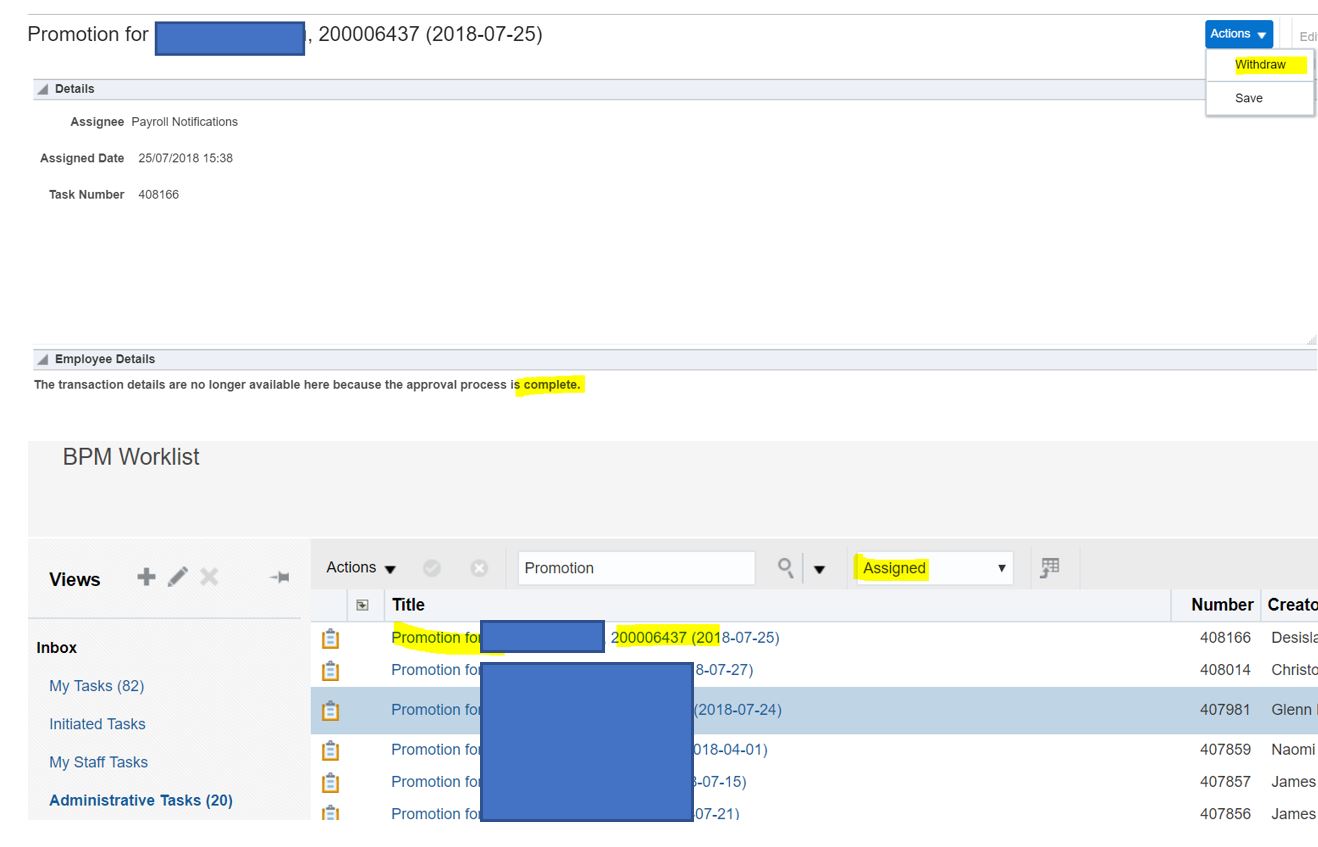Viewport: 1318px width, 847px height.
Task: Collapse the Details section triangle
Action: [43, 89]
